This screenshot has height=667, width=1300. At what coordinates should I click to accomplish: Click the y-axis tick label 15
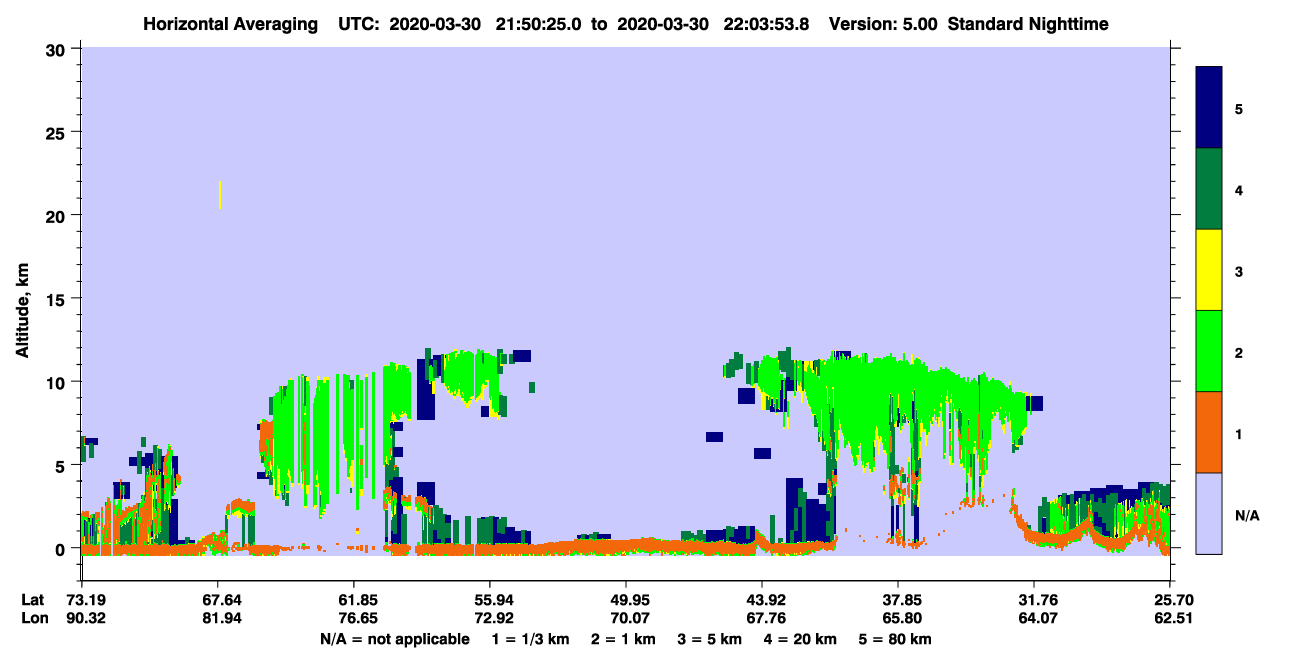(58, 298)
